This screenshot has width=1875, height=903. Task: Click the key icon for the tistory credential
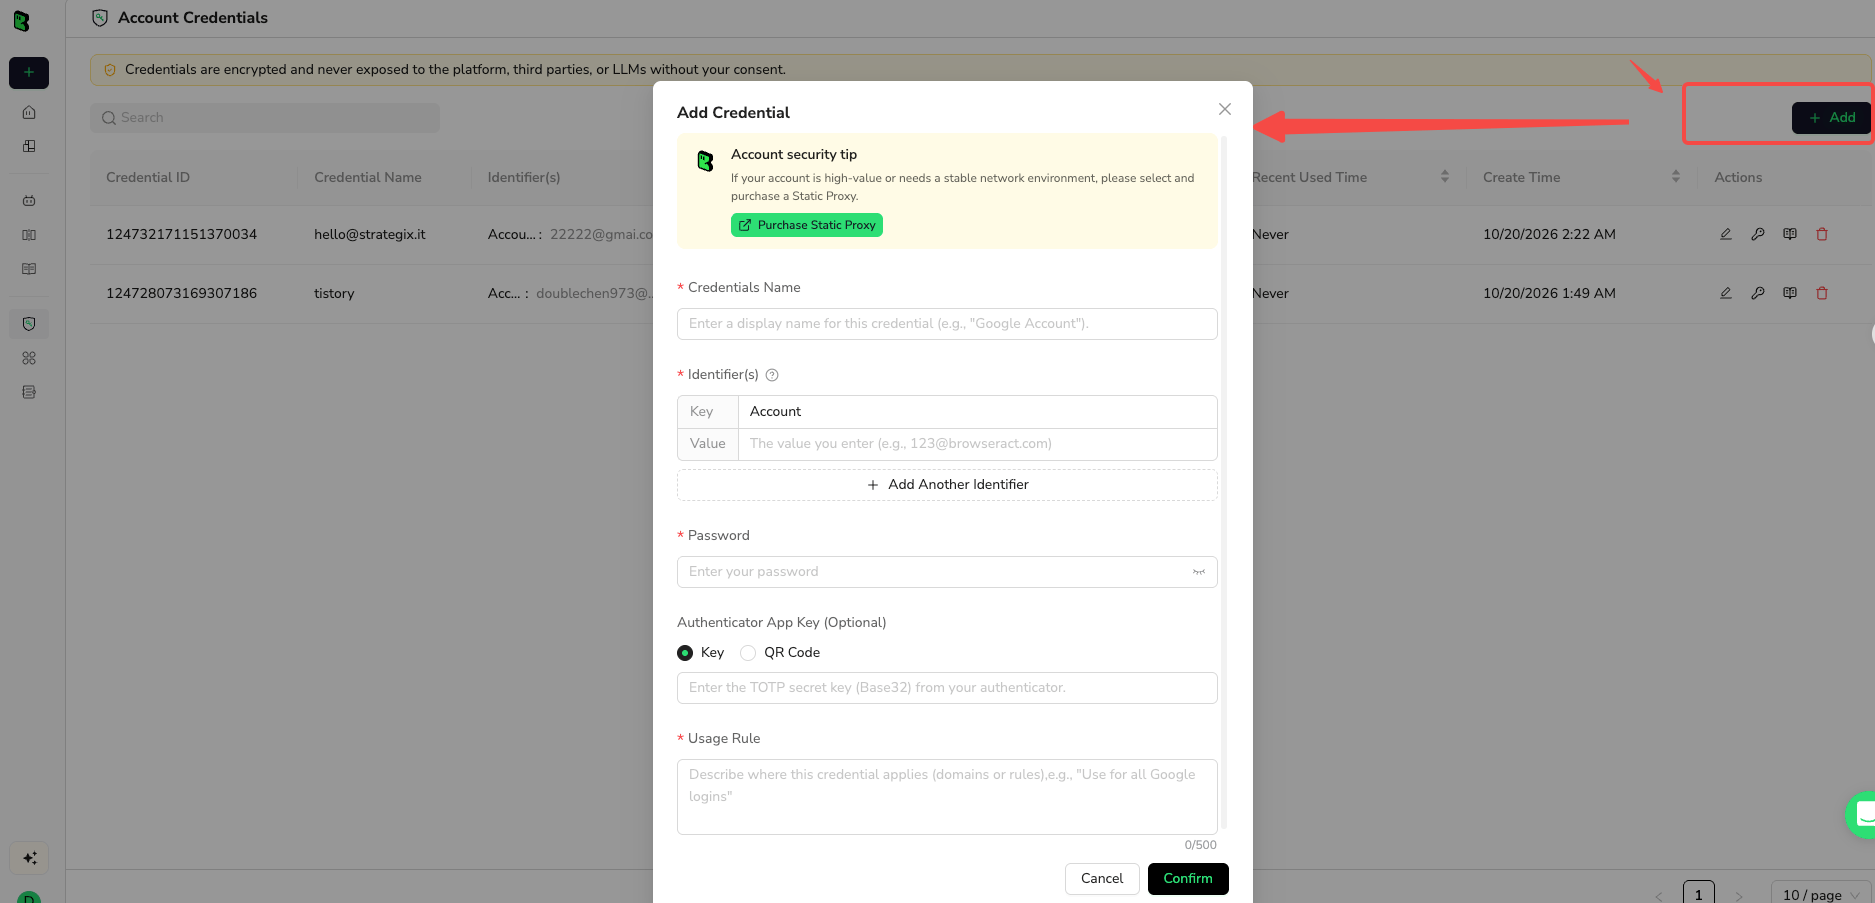coord(1758,293)
